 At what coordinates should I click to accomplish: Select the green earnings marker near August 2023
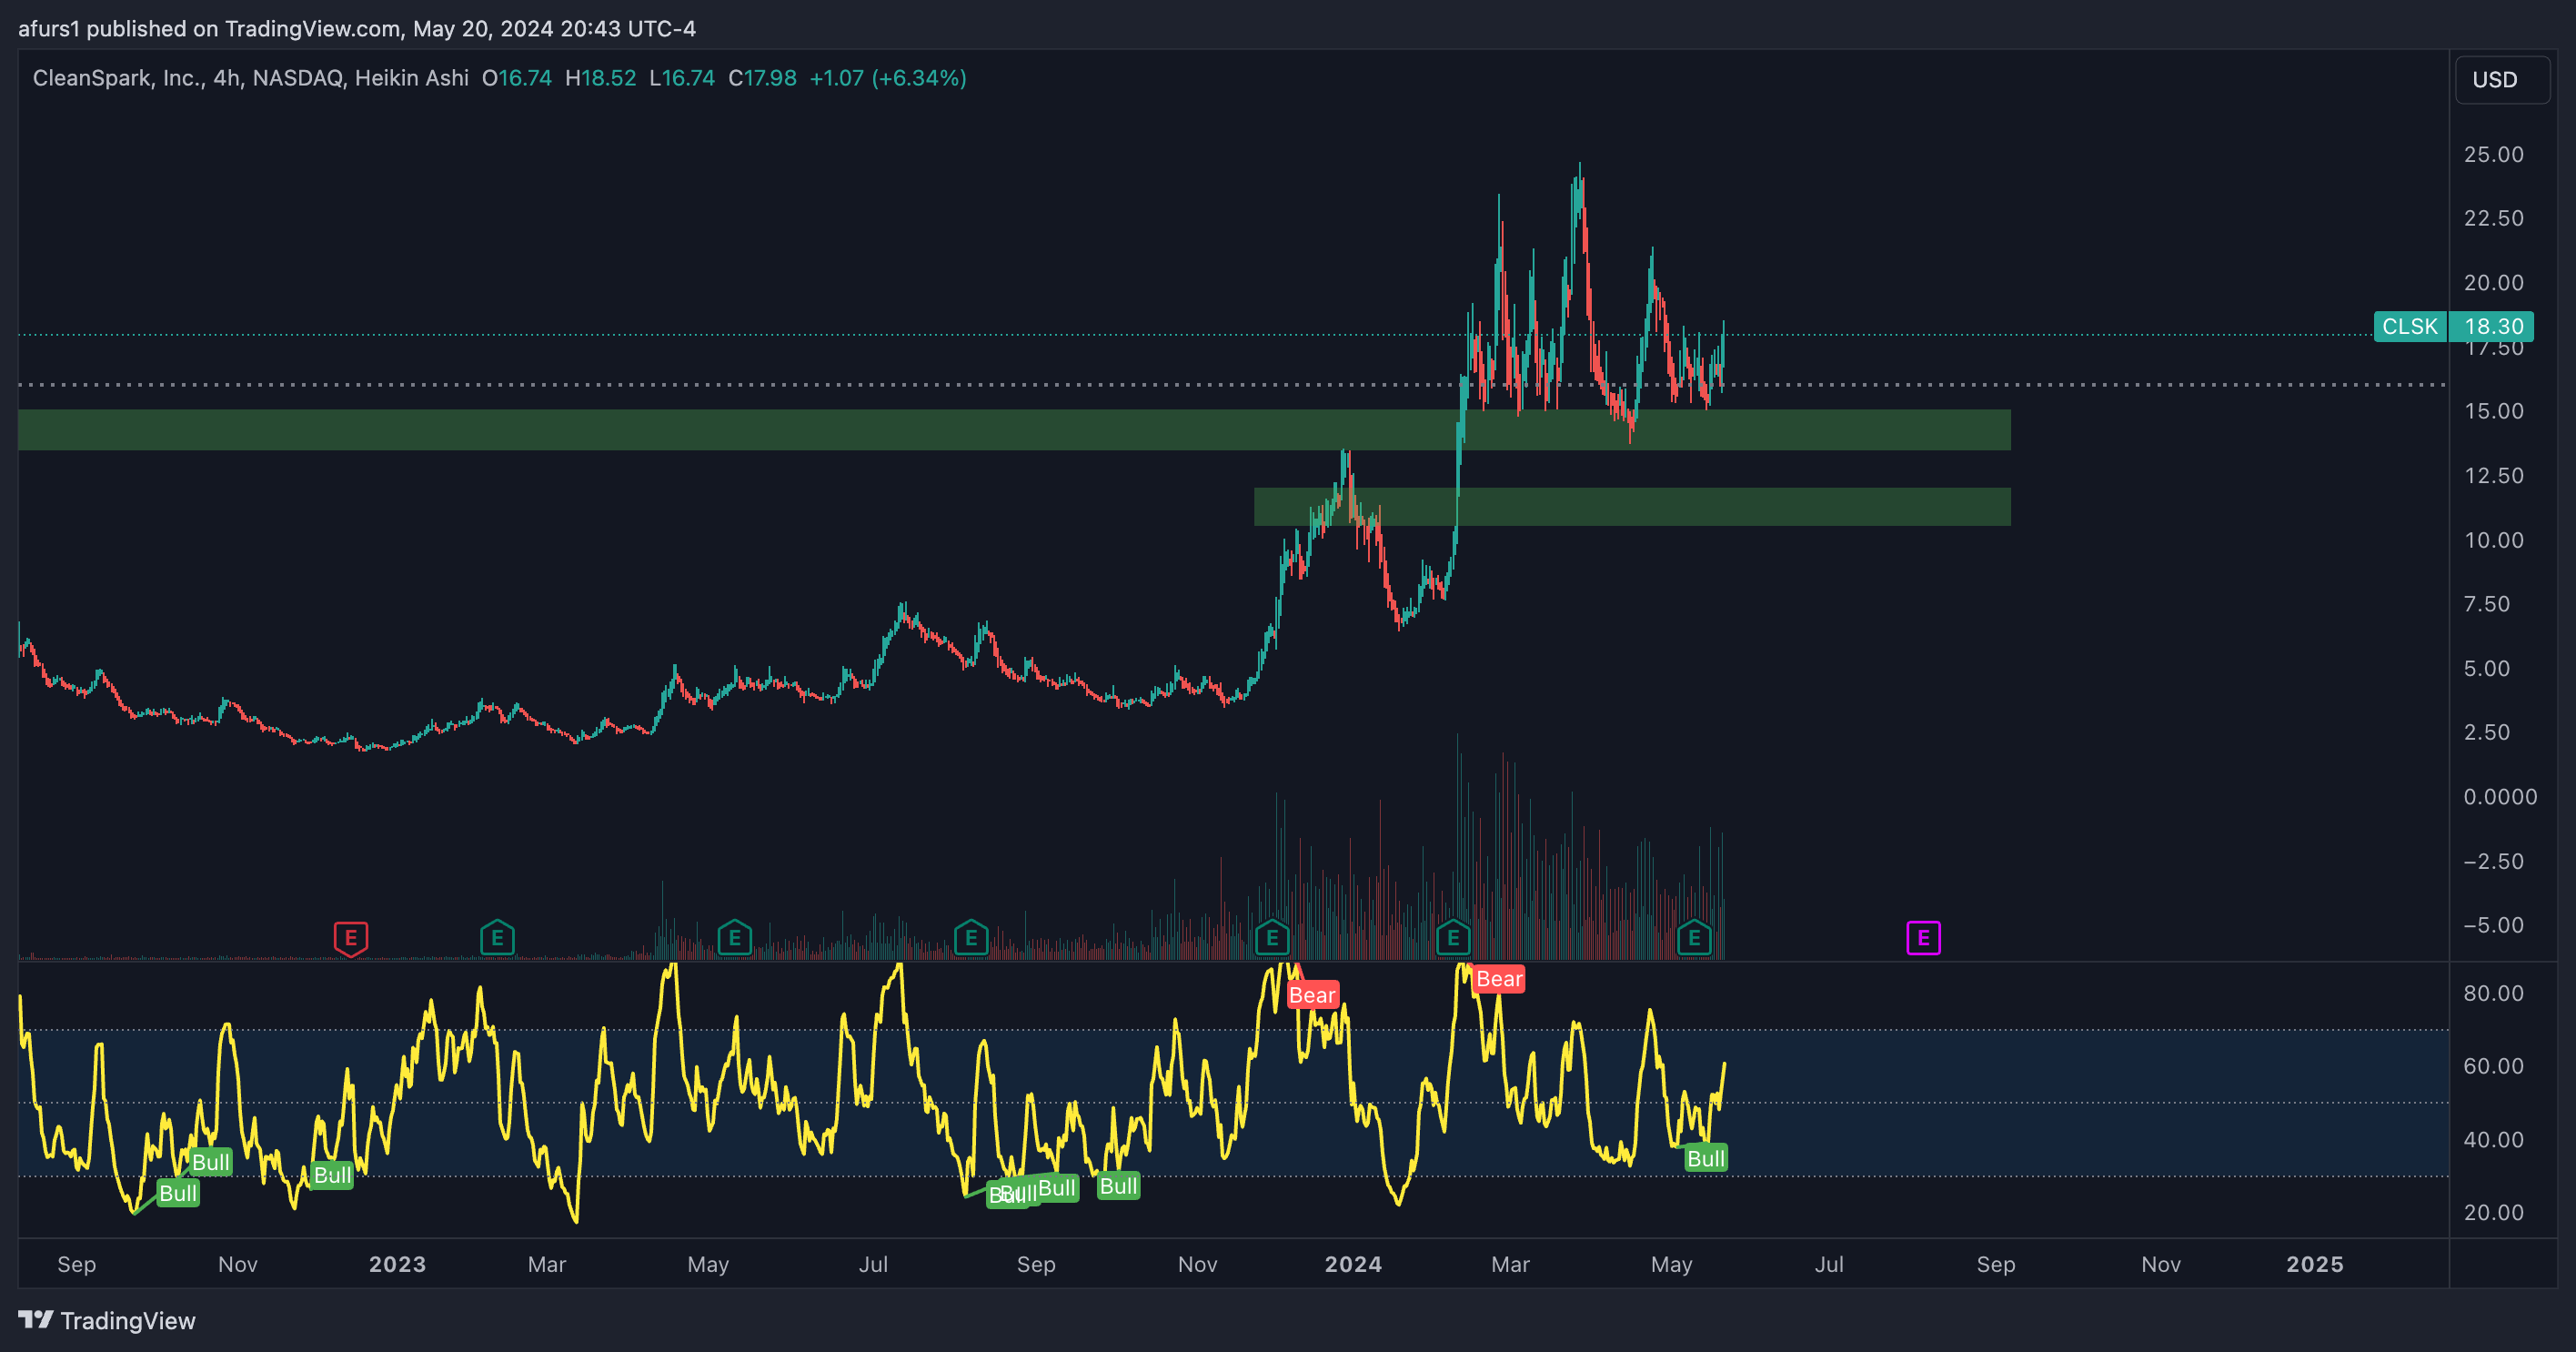971,938
